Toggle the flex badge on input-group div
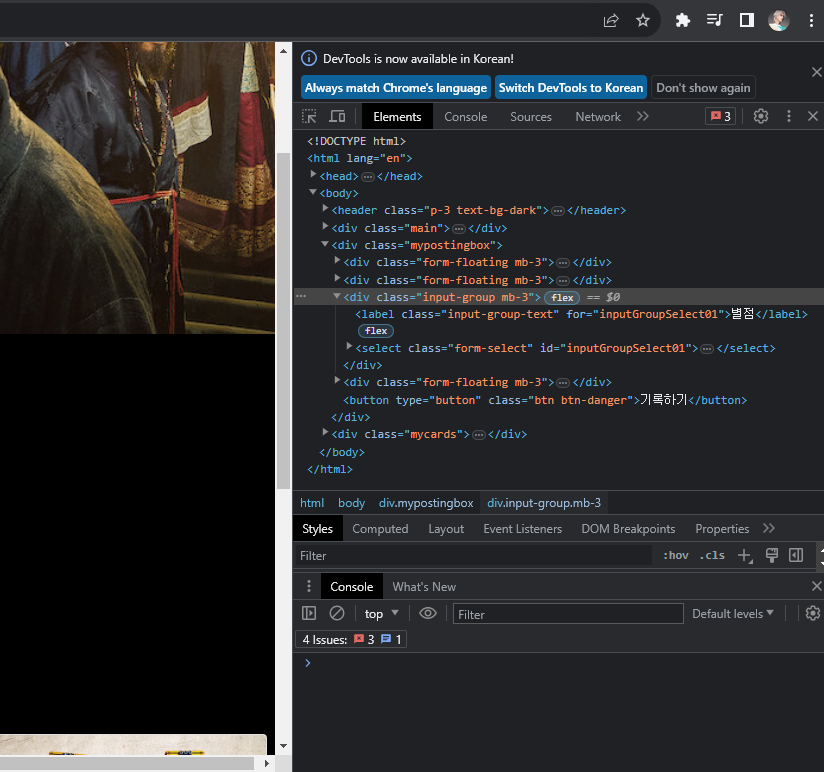 (562, 297)
